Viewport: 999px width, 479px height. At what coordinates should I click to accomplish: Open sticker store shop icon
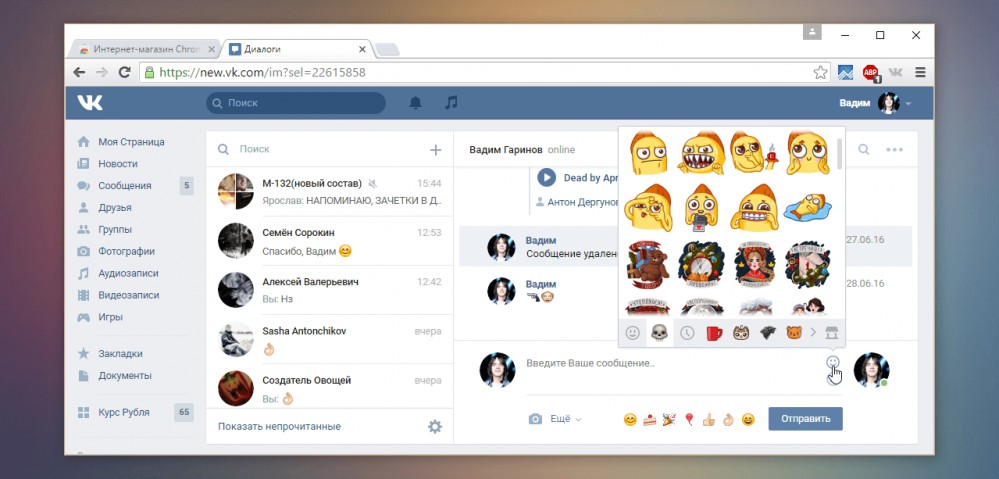[831, 332]
